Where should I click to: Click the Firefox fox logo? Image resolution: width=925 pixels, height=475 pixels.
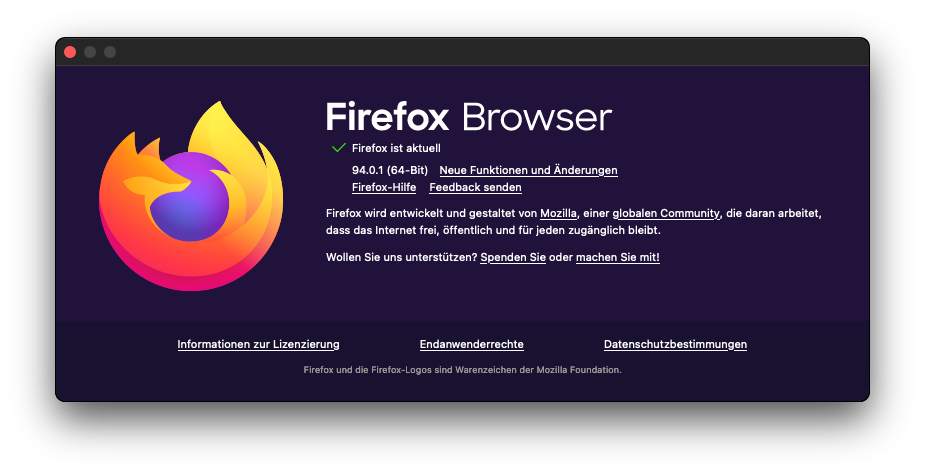click(x=191, y=196)
